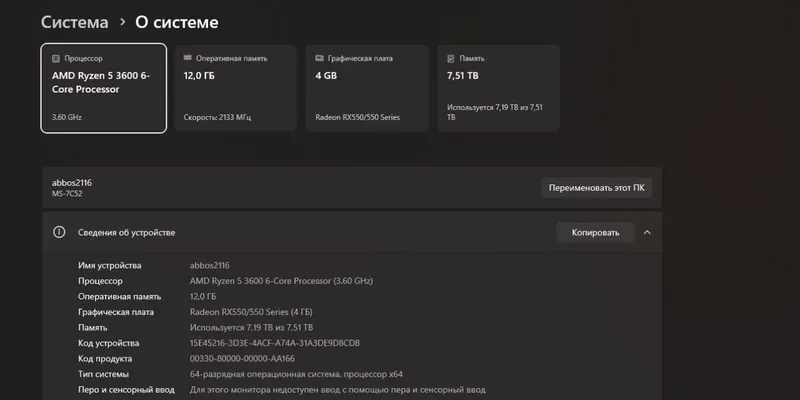Click the info circle icon beside Сведения об устройстве
This screenshot has width=800, height=400.
(x=59, y=232)
